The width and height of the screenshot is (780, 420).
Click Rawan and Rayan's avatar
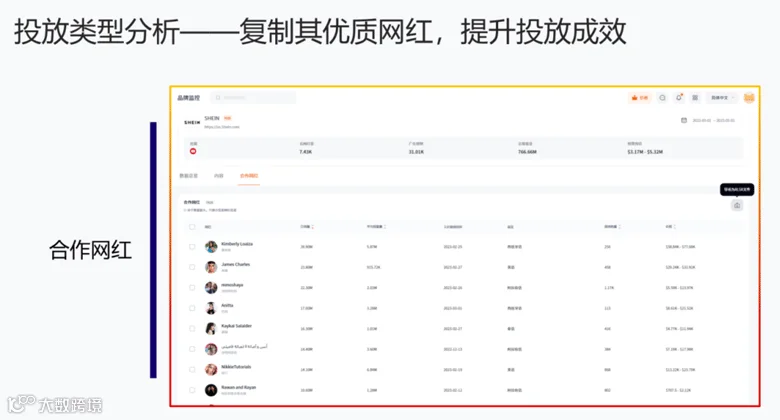click(211, 390)
